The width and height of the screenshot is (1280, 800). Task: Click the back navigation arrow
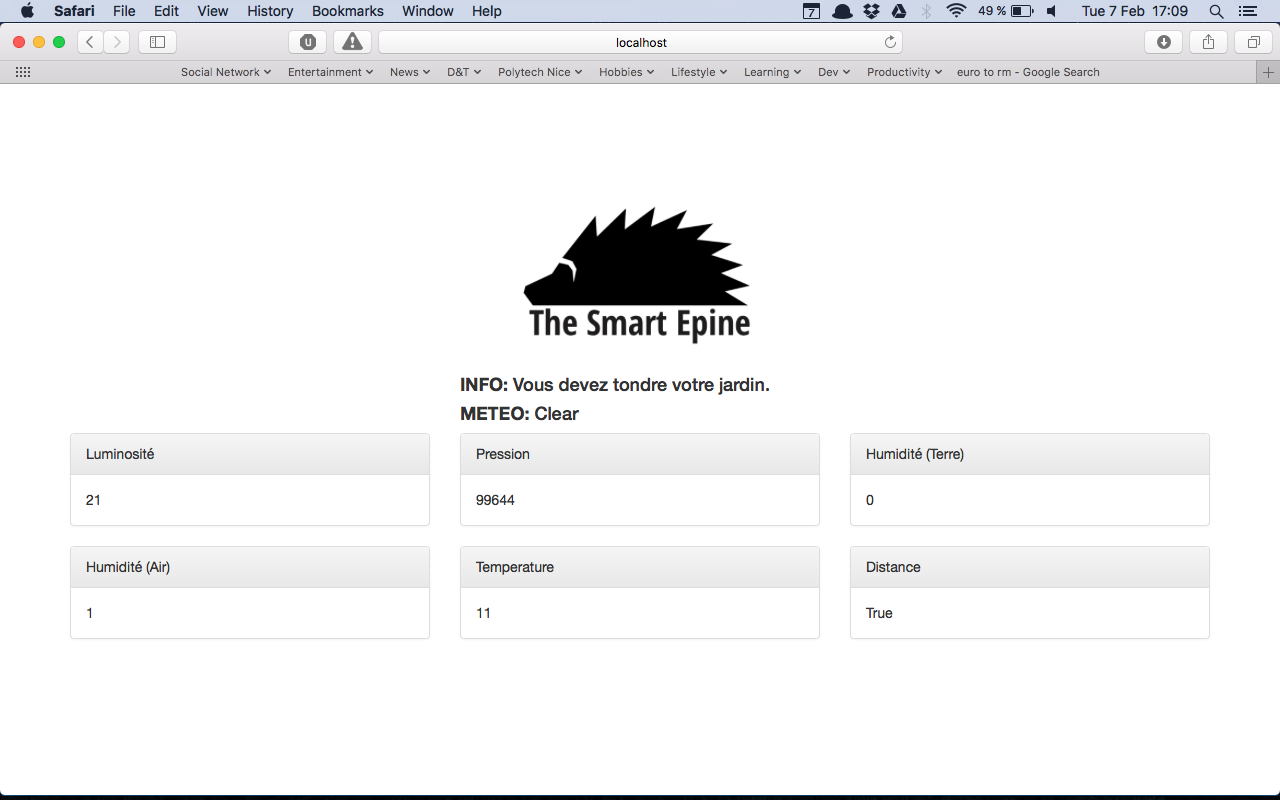pyautogui.click(x=89, y=41)
